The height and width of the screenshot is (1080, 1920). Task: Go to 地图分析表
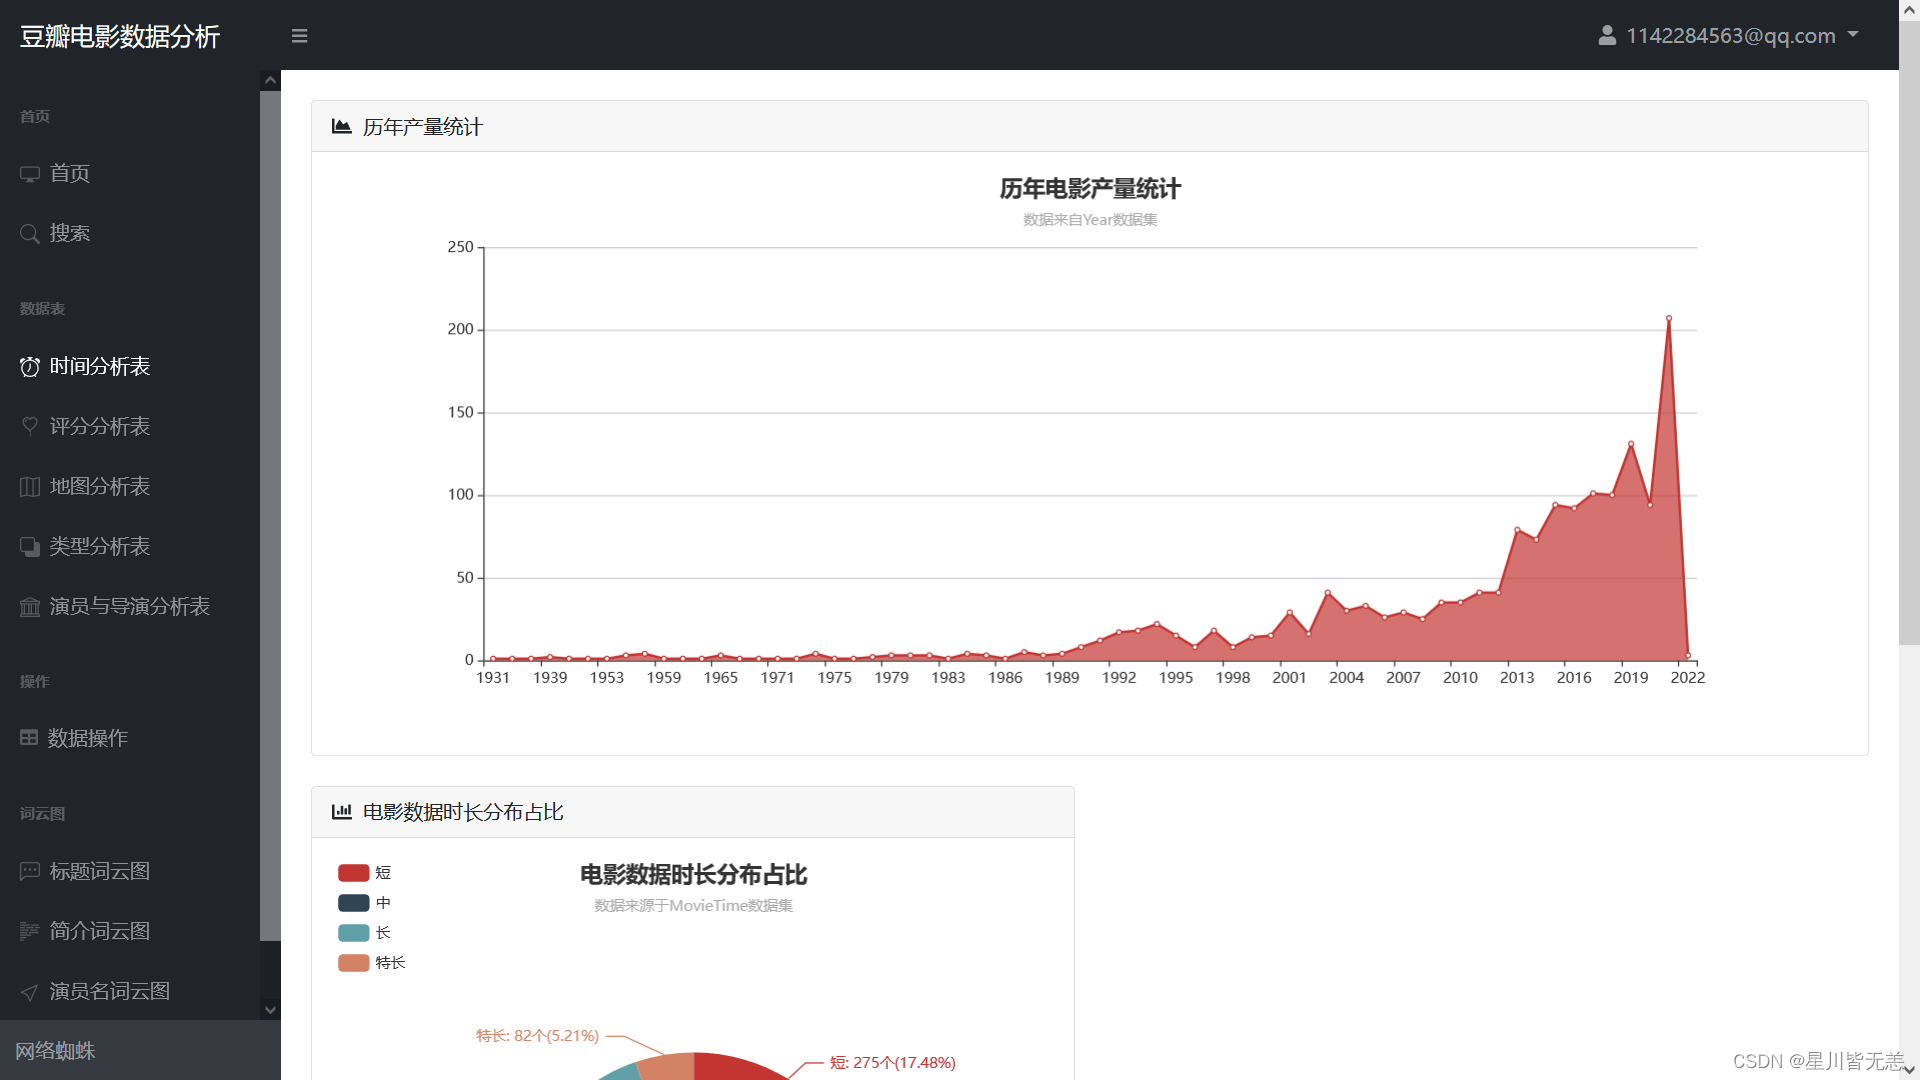(x=130, y=487)
